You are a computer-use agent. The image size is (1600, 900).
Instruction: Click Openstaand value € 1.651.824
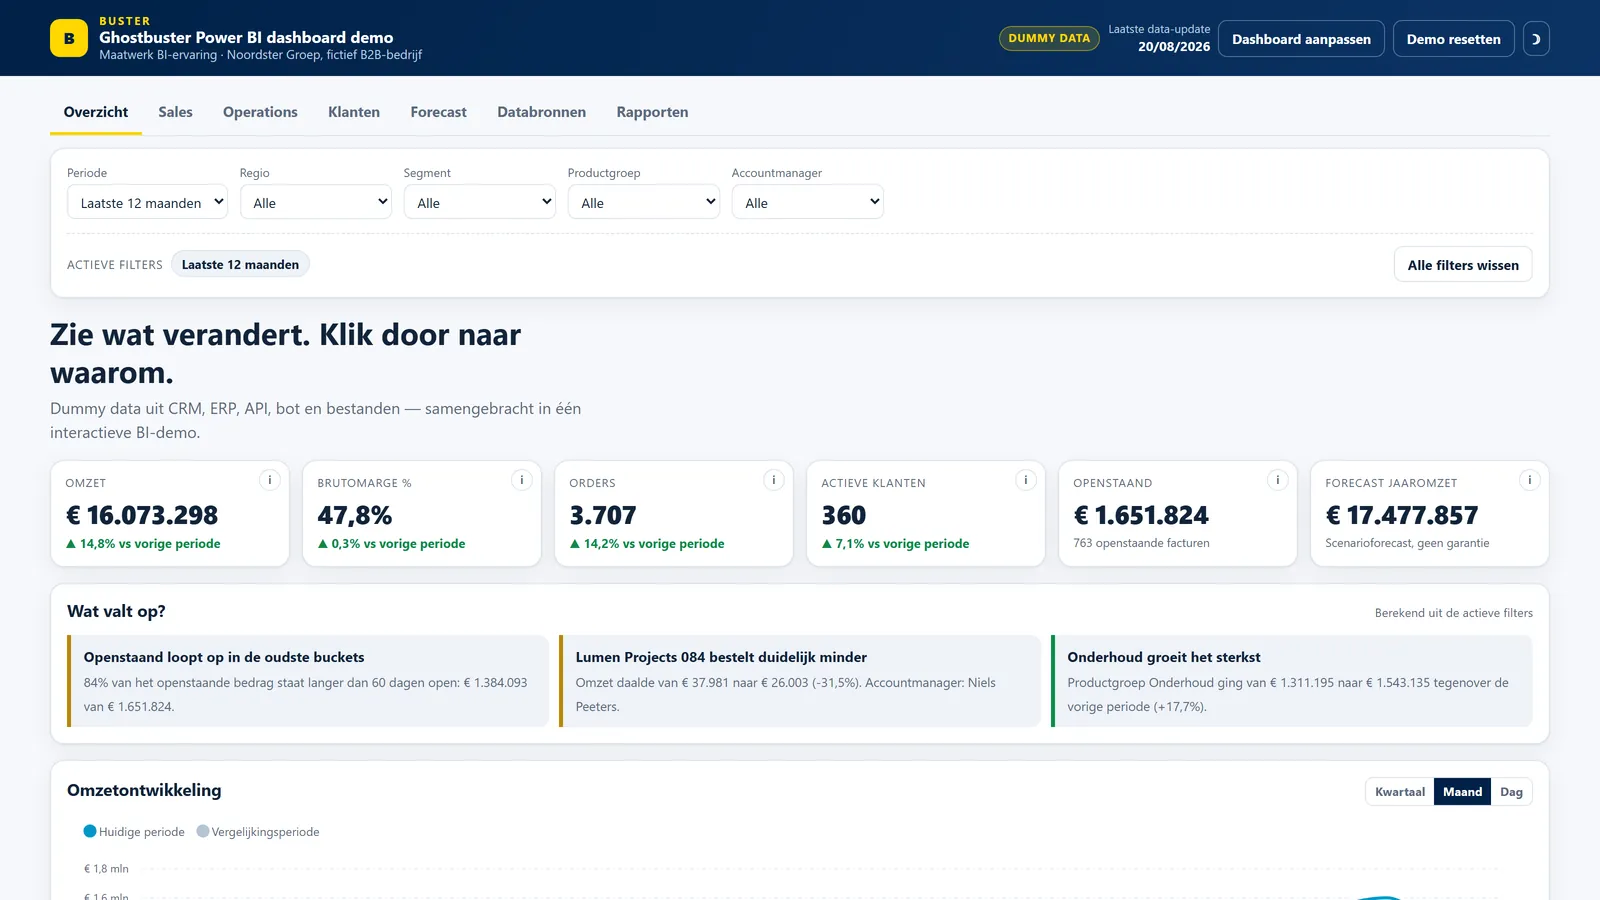[x=1141, y=515]
